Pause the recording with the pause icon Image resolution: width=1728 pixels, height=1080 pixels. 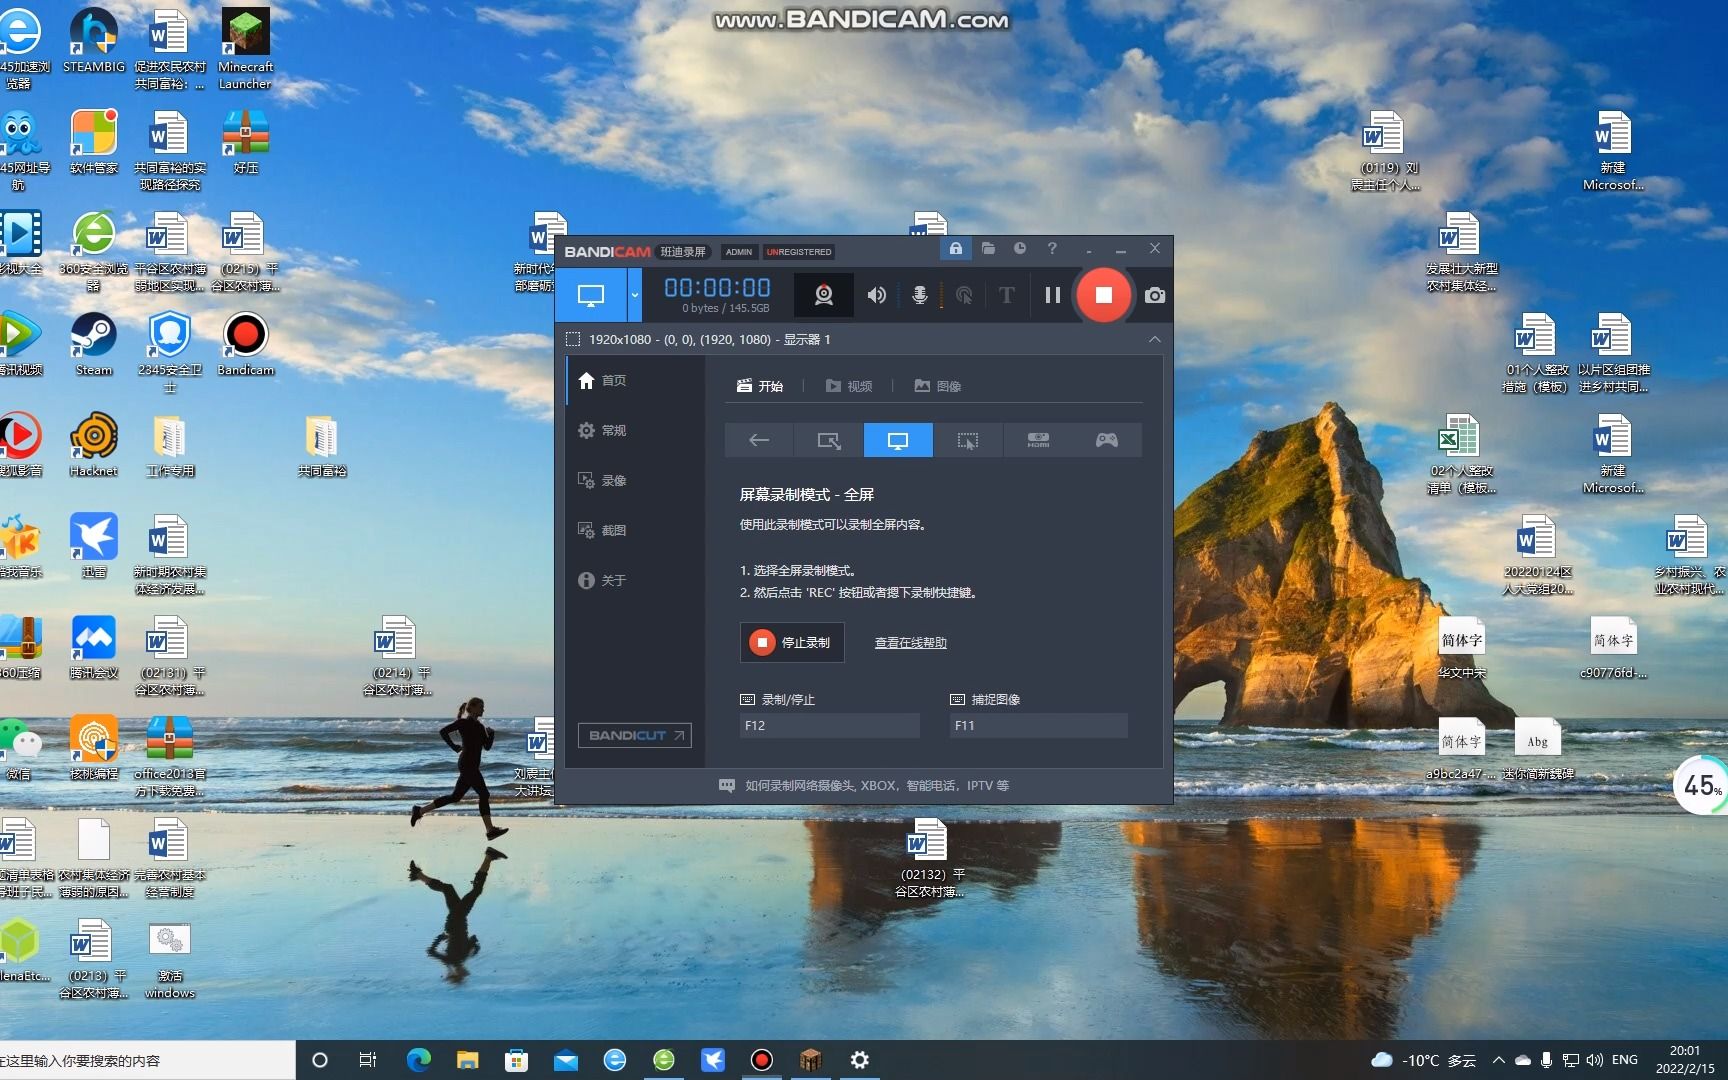[x=1052, y=295]
